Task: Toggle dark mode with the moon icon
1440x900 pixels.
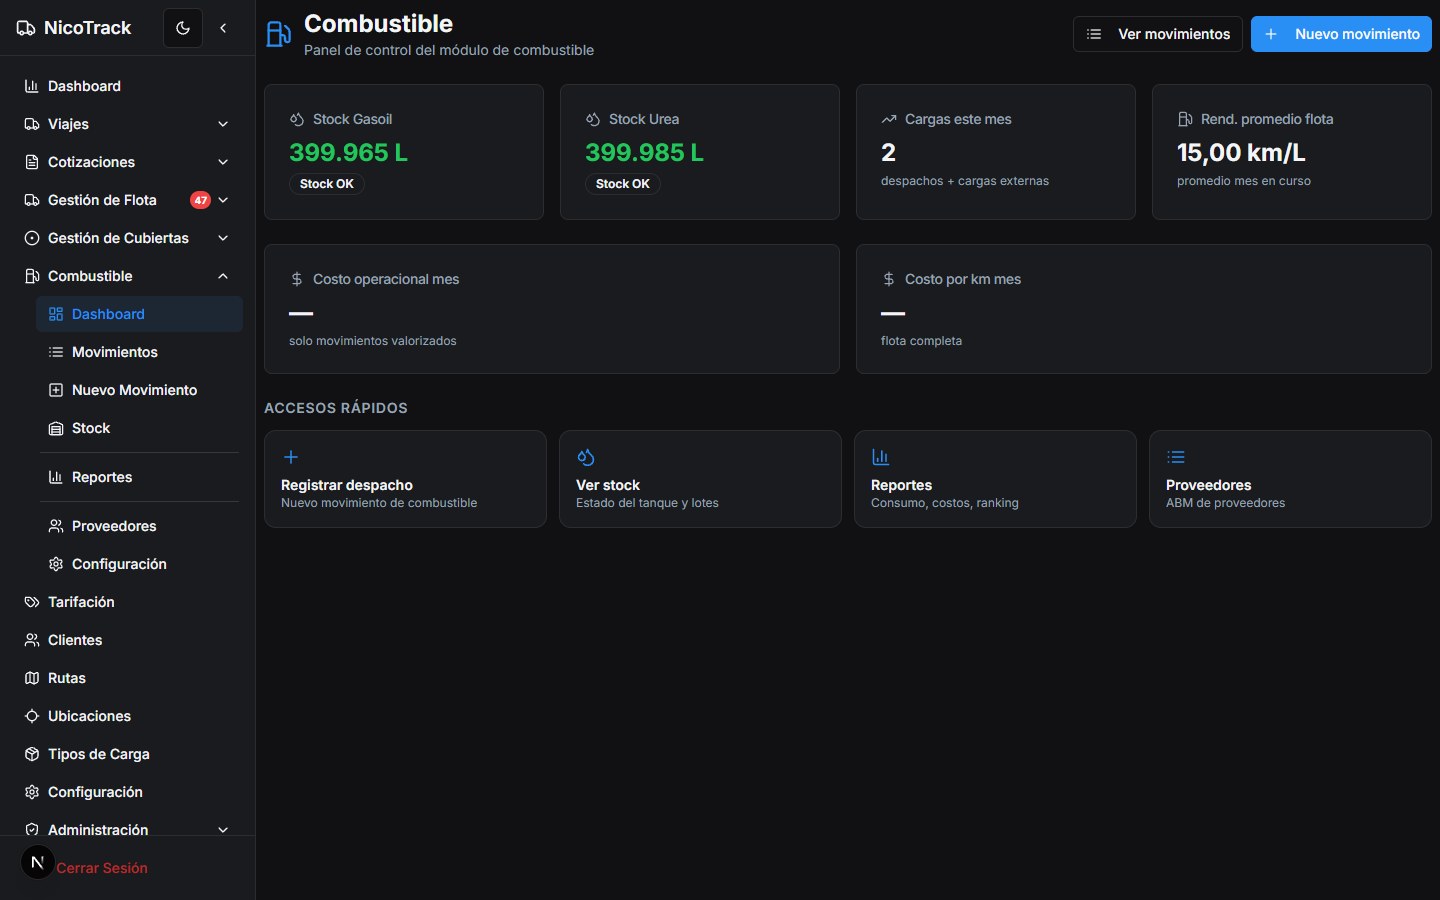Action: coord(183,28)
